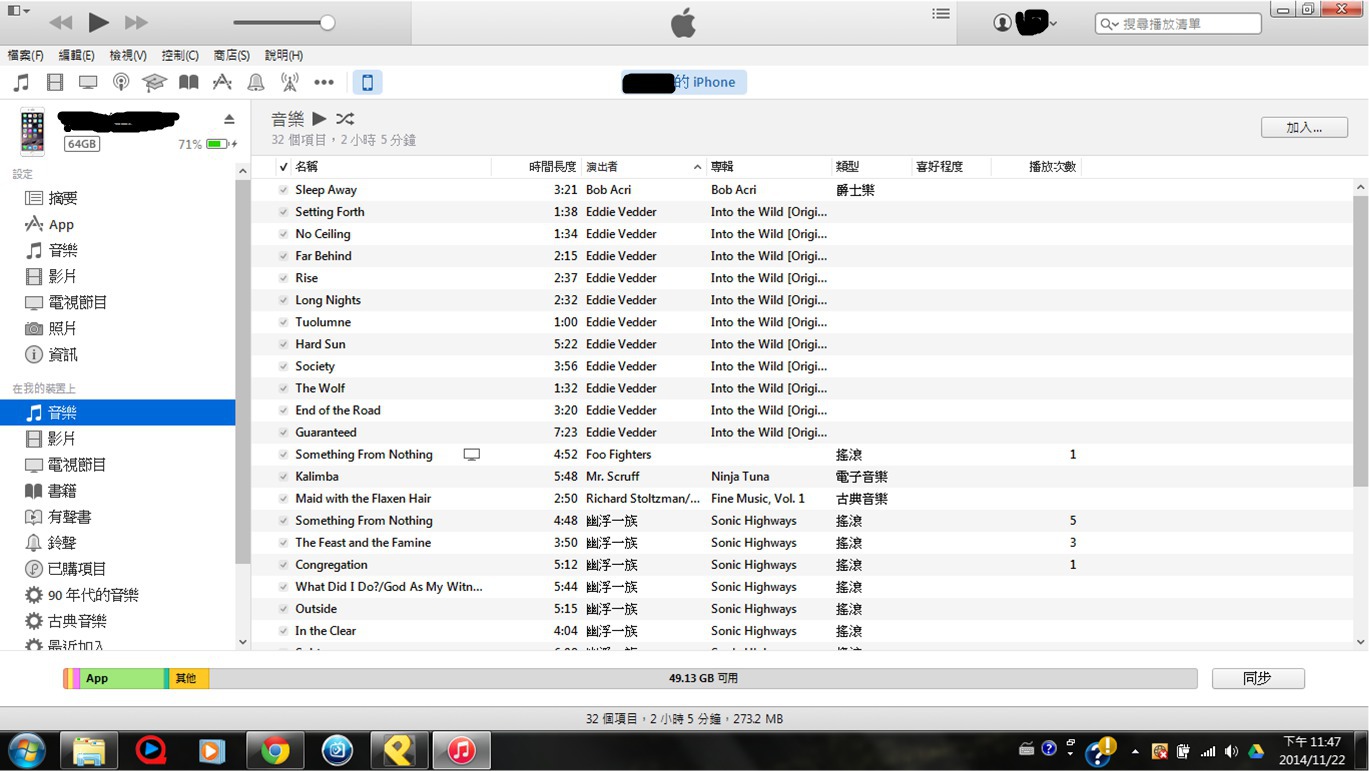
Task: Open the Internet Radio antenna icon
Action: pos(290,82)
